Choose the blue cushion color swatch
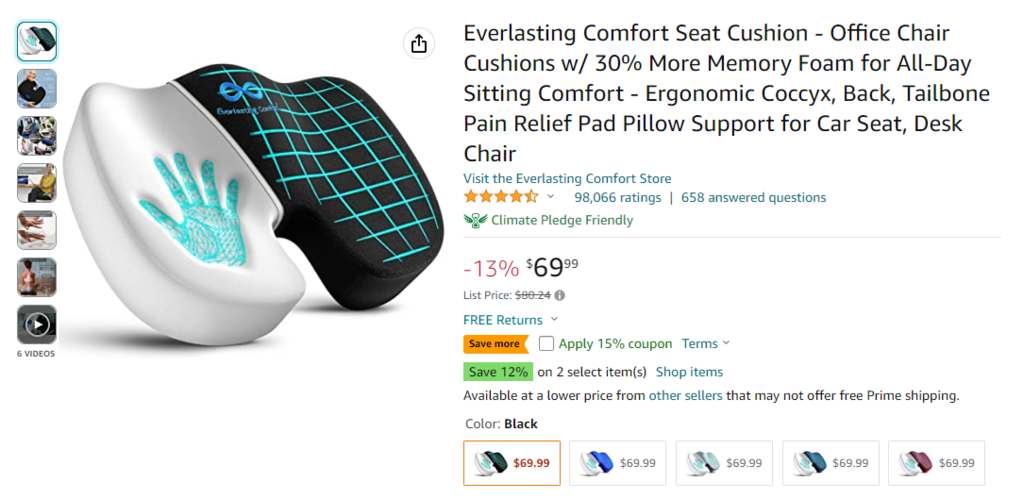 tap(619, 463)
